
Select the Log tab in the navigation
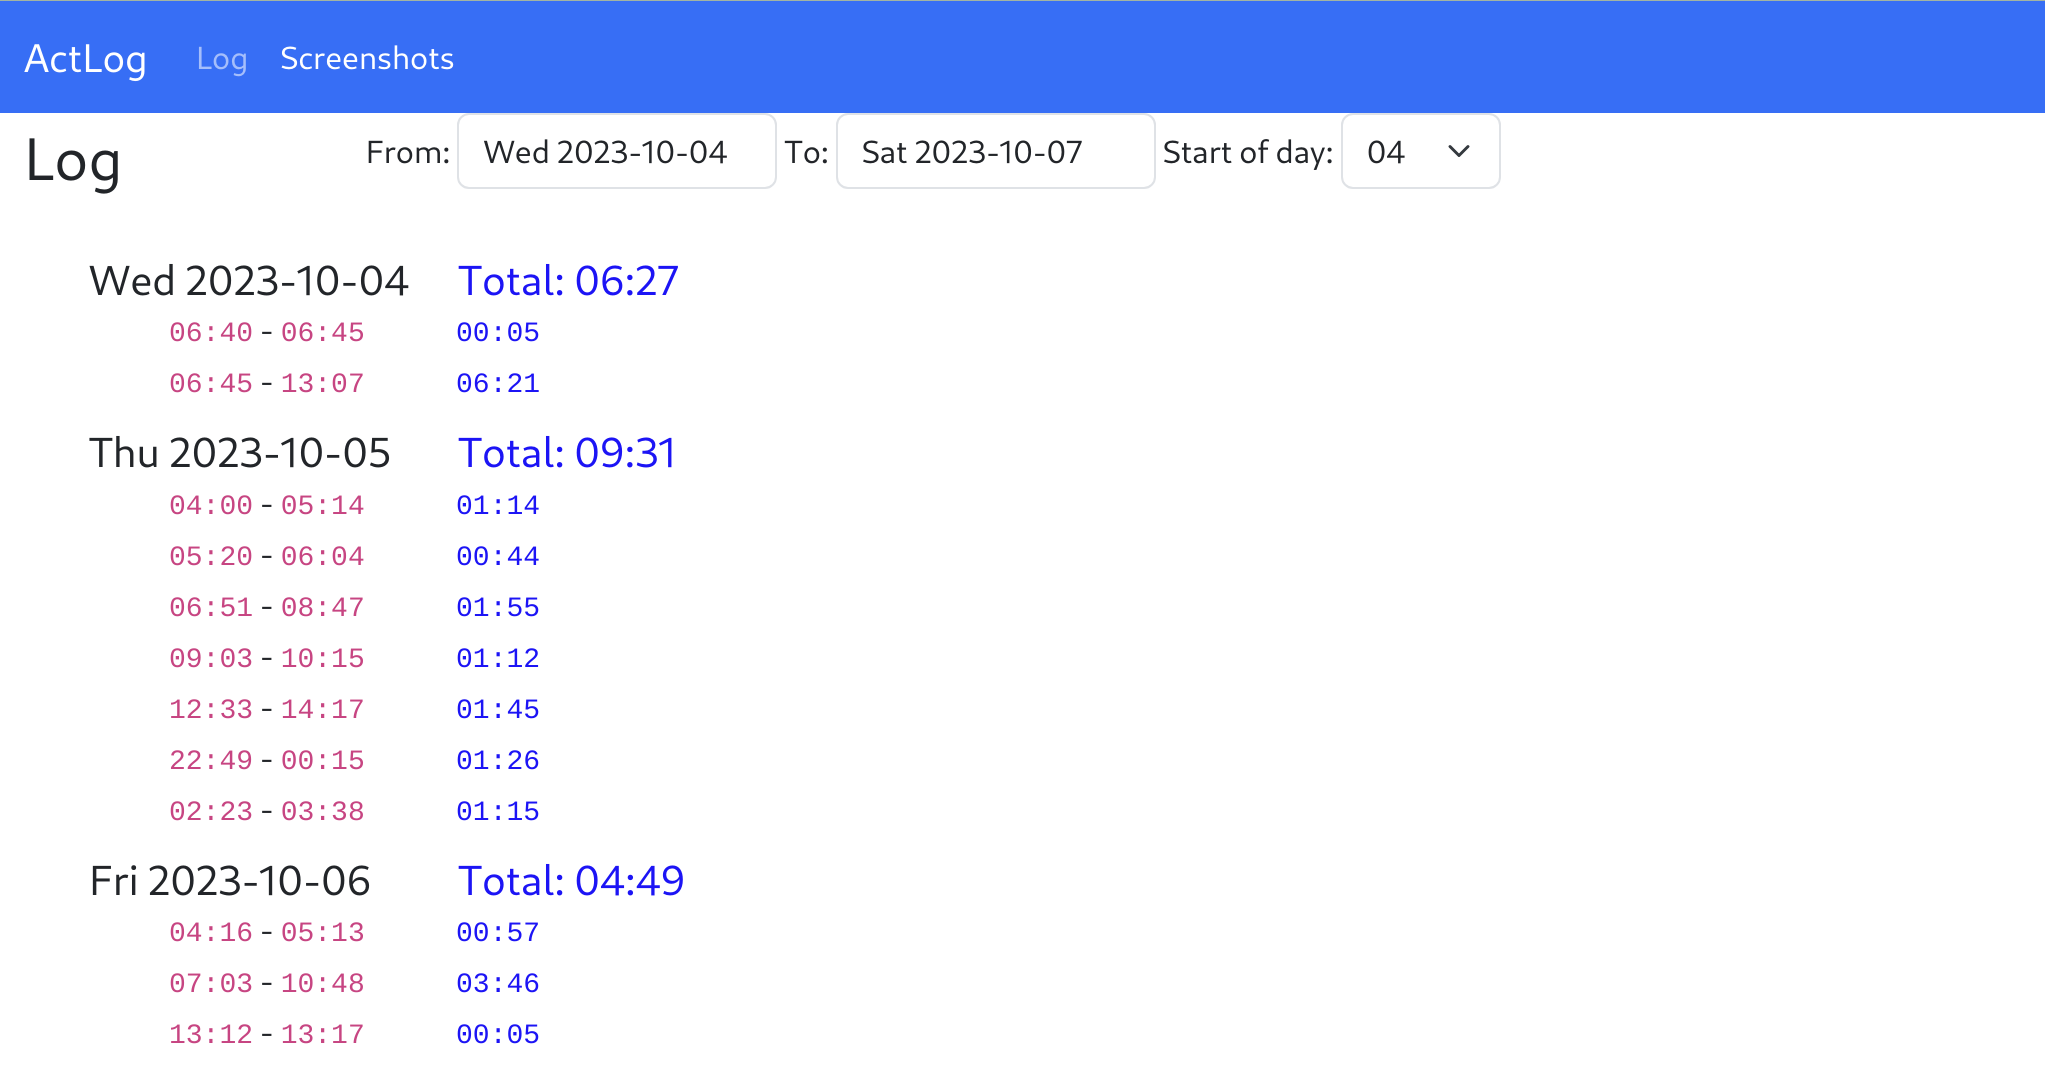[x=222, y=58]
